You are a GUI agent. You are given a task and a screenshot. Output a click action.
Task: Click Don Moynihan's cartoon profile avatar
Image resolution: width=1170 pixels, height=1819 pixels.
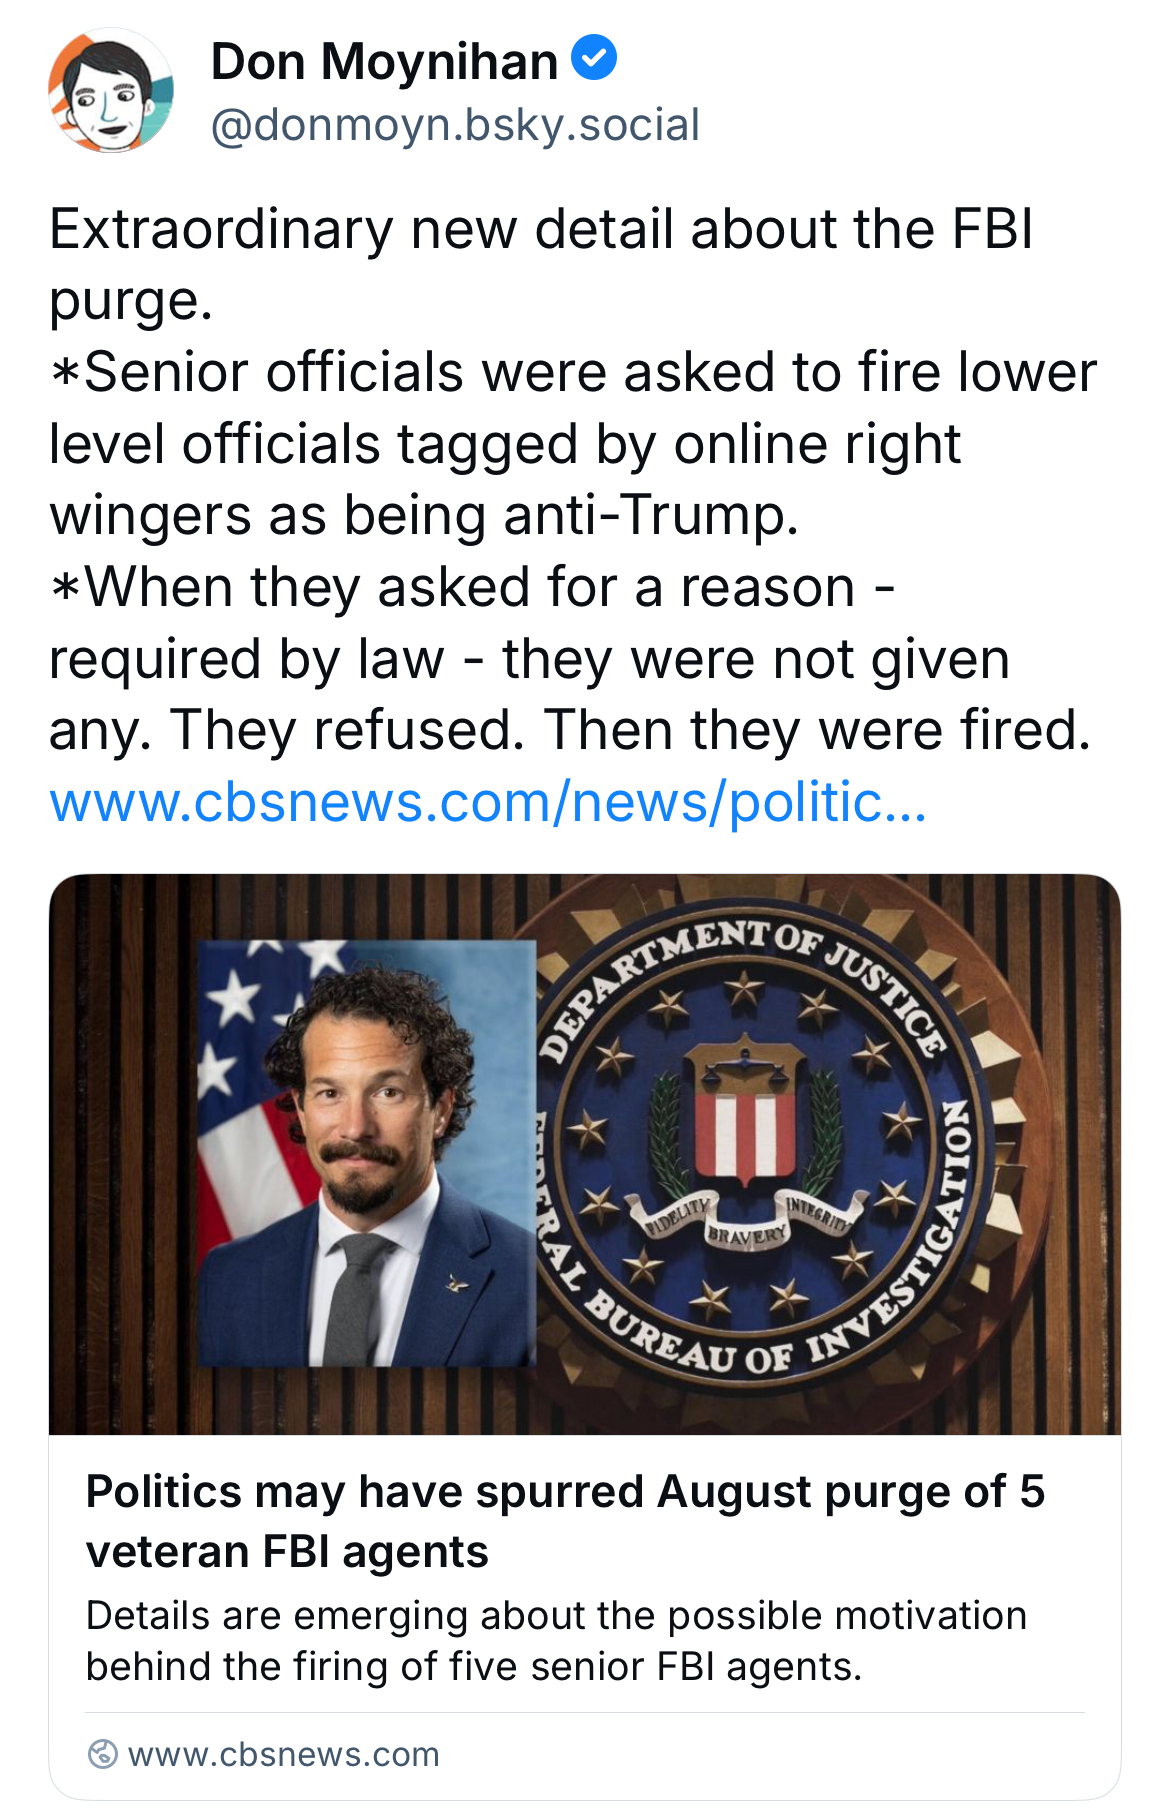111,92
